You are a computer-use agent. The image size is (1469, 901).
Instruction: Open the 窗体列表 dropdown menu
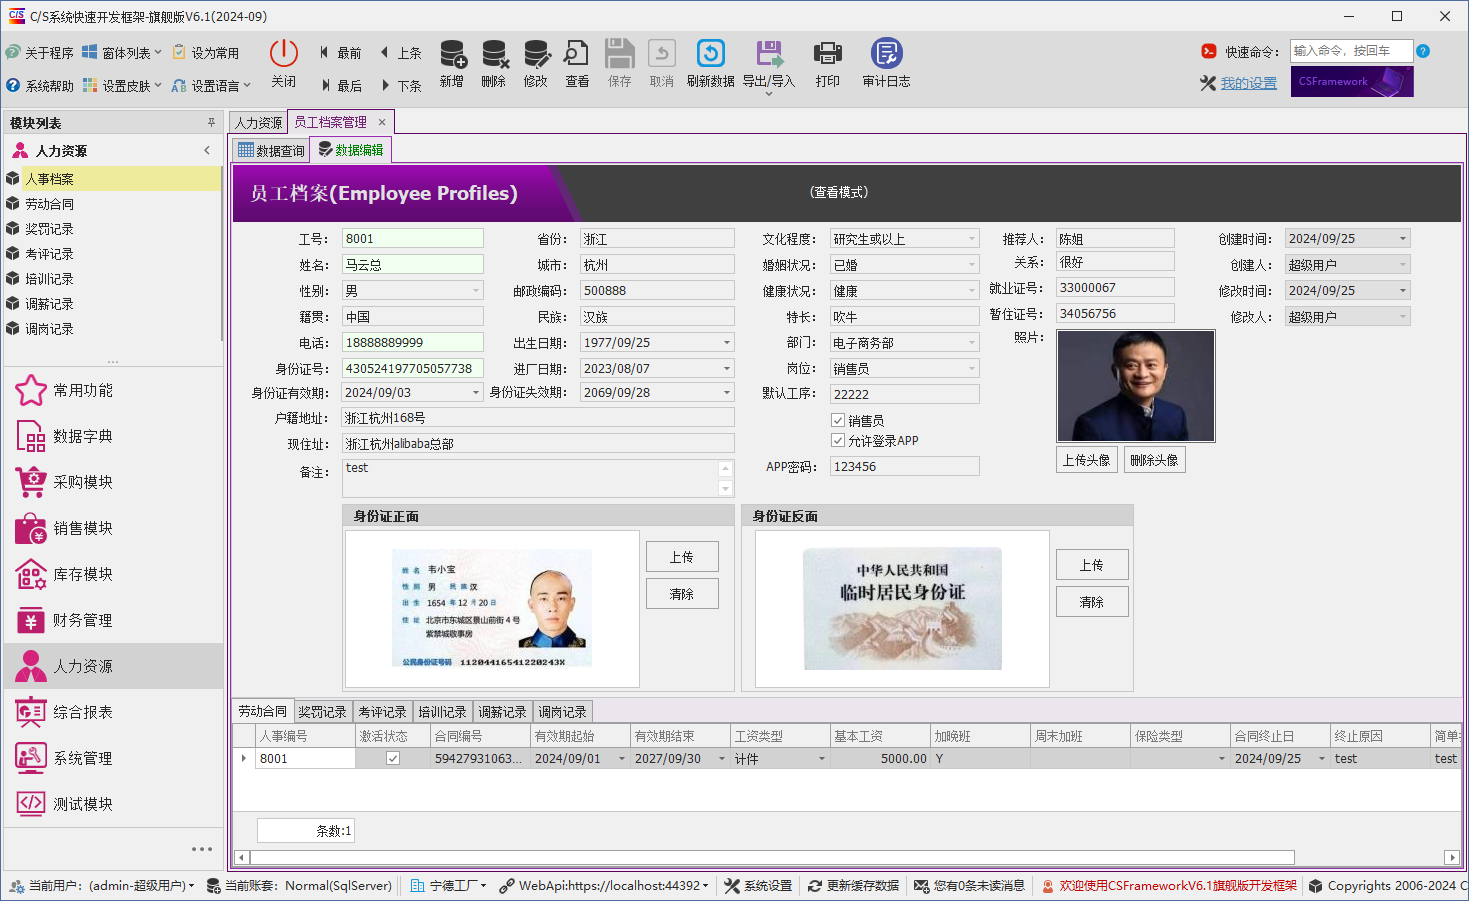(123, 52)
